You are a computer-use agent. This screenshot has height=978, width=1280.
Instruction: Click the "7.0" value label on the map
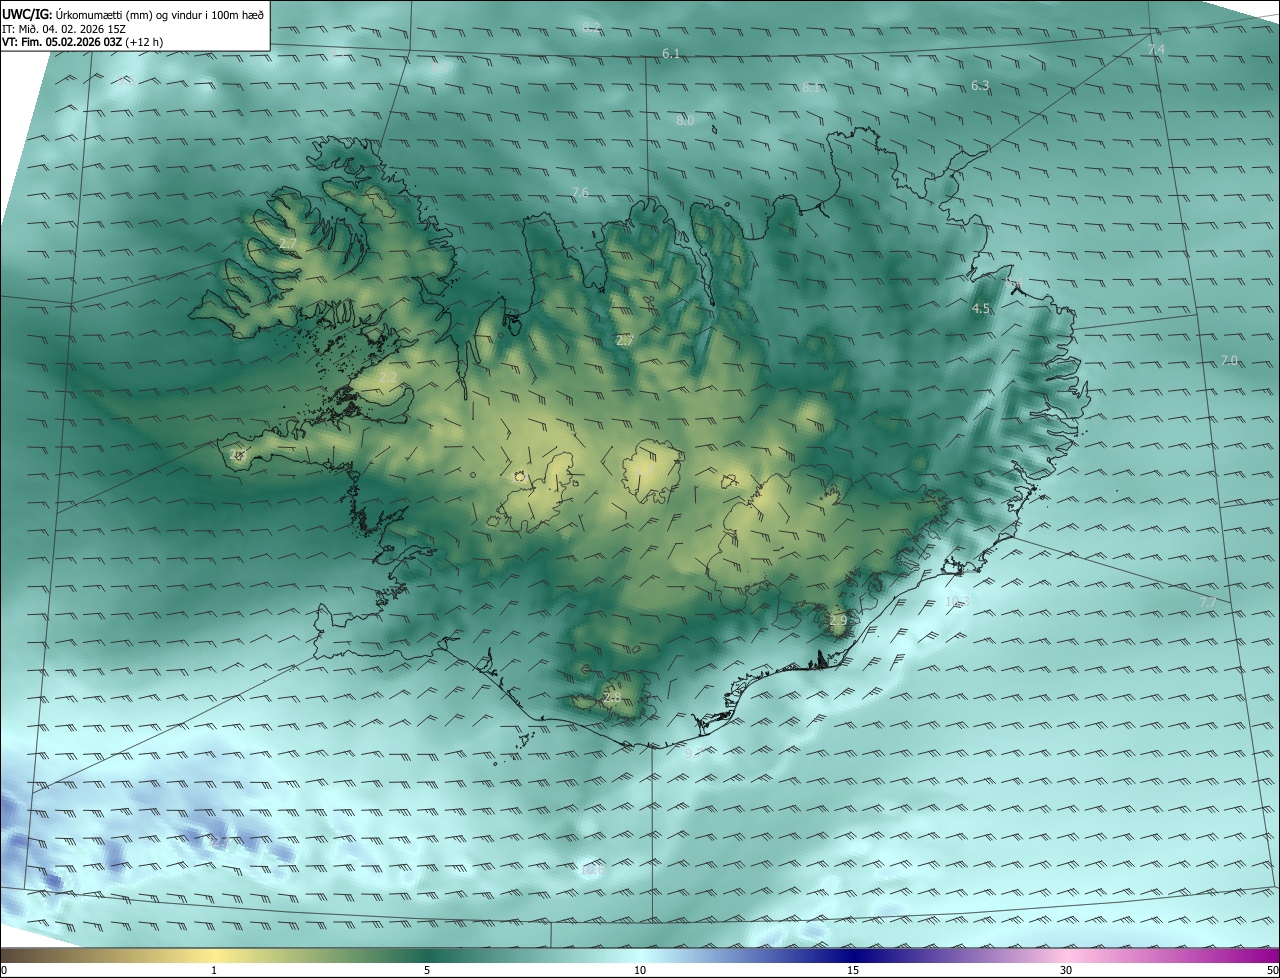1229,360
